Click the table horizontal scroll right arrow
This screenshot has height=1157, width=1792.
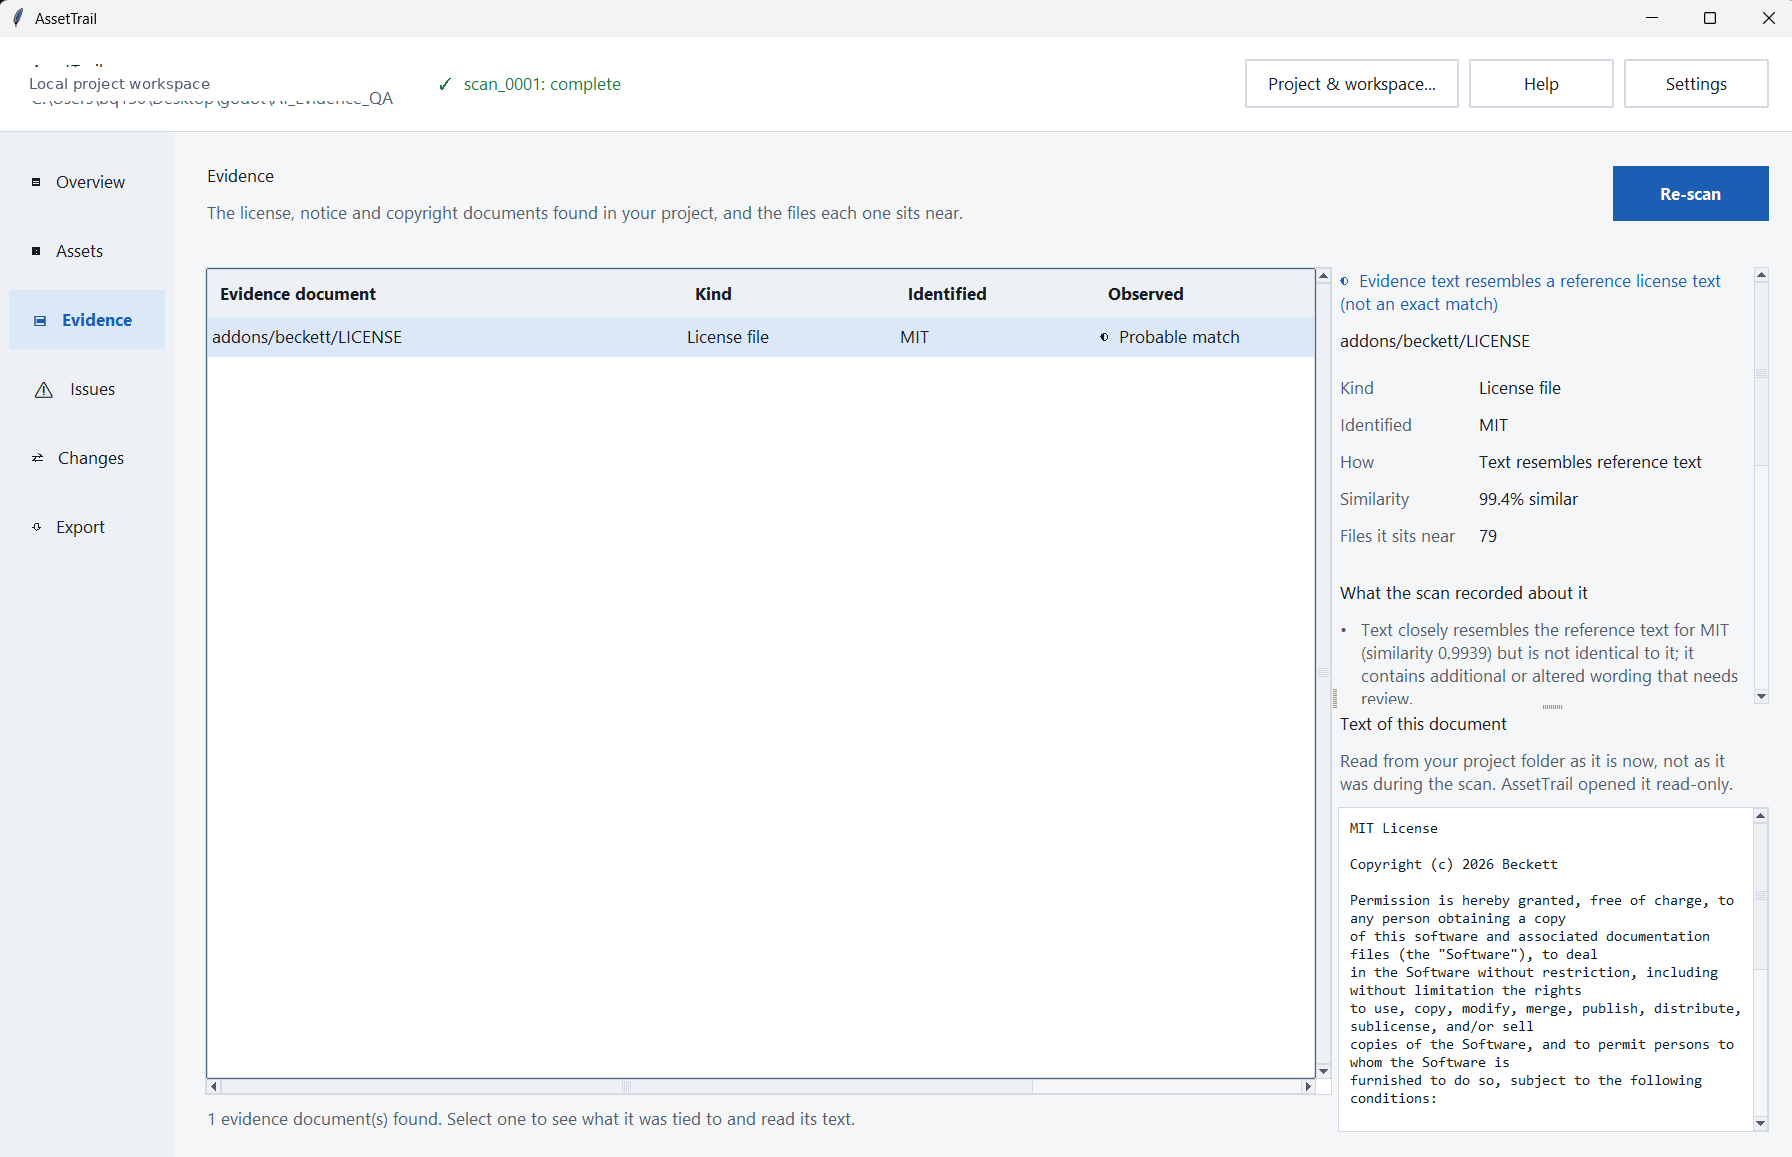click(1308, 1086)
